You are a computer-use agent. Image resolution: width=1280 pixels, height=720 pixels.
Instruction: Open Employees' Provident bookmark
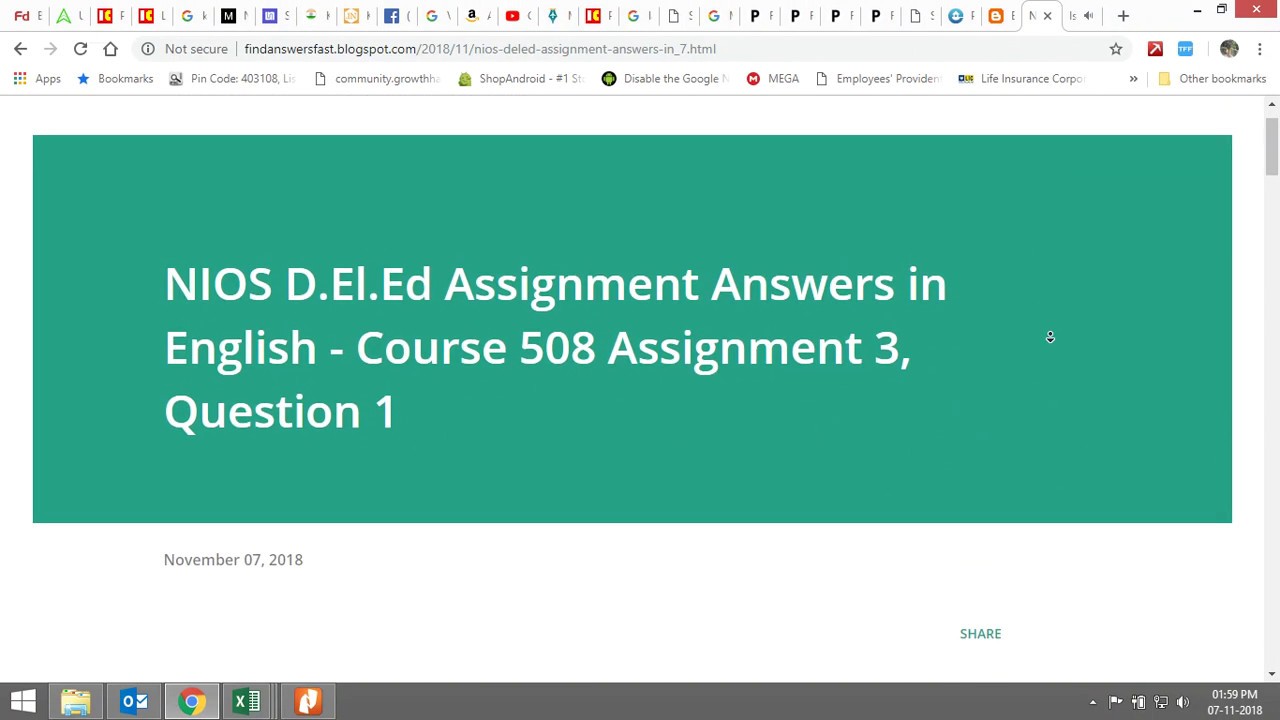click(x=879, y=78)
